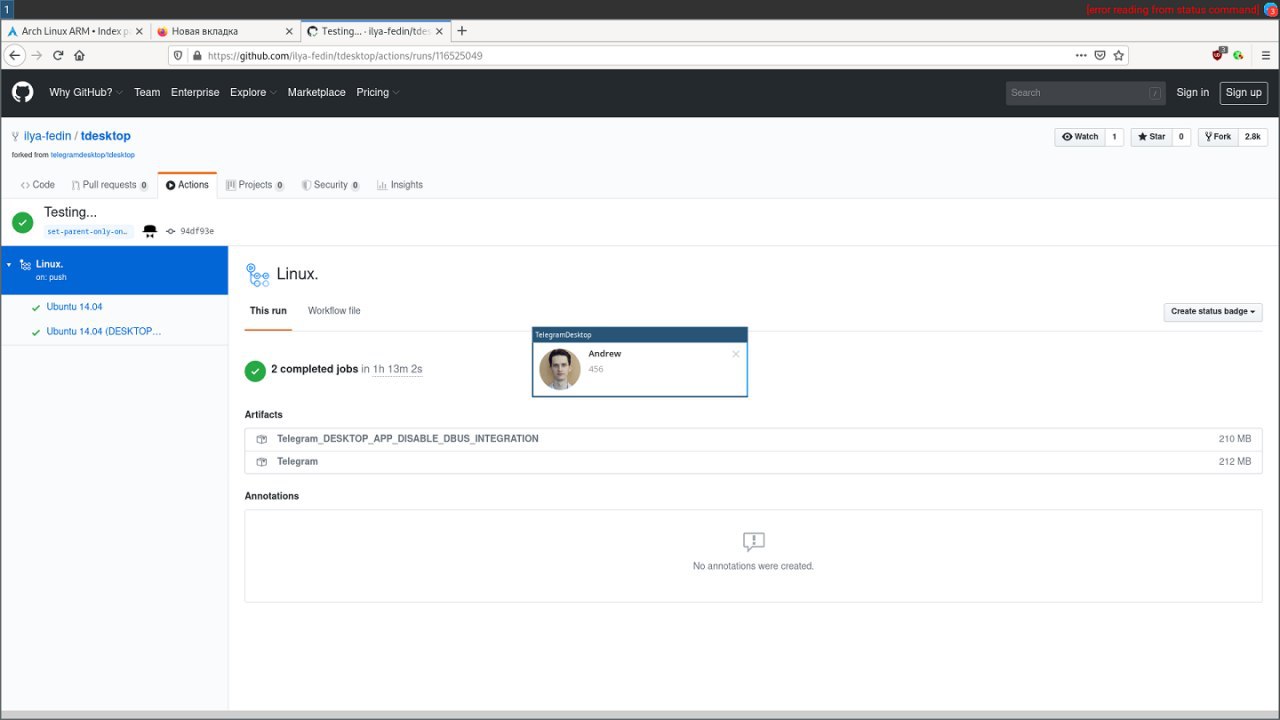The width and height of the screenshot is (1280, 720).
Task: Open the red uBlock extension icon
Action: tap(1218, 55)
